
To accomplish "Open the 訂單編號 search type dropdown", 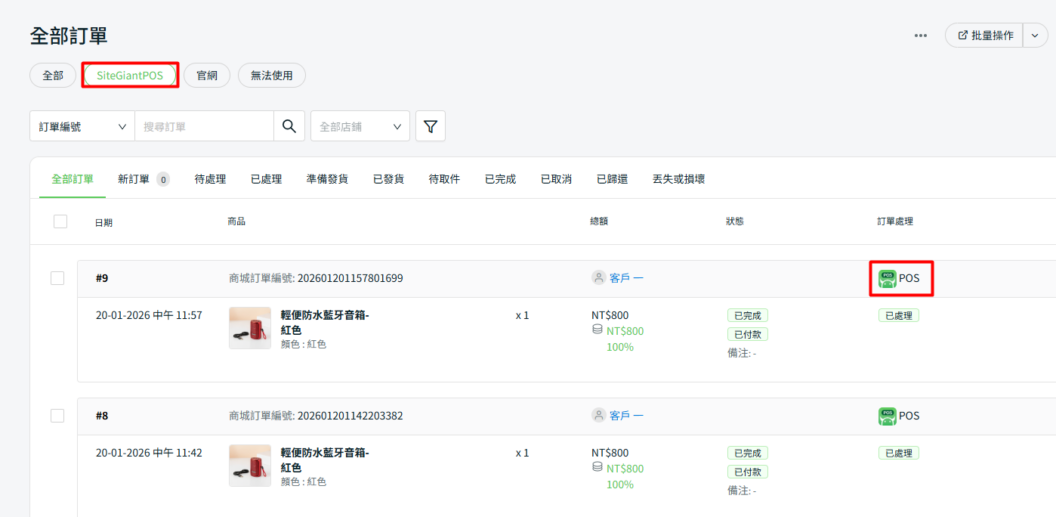I will pyautogui.click(x=82, y=126).
